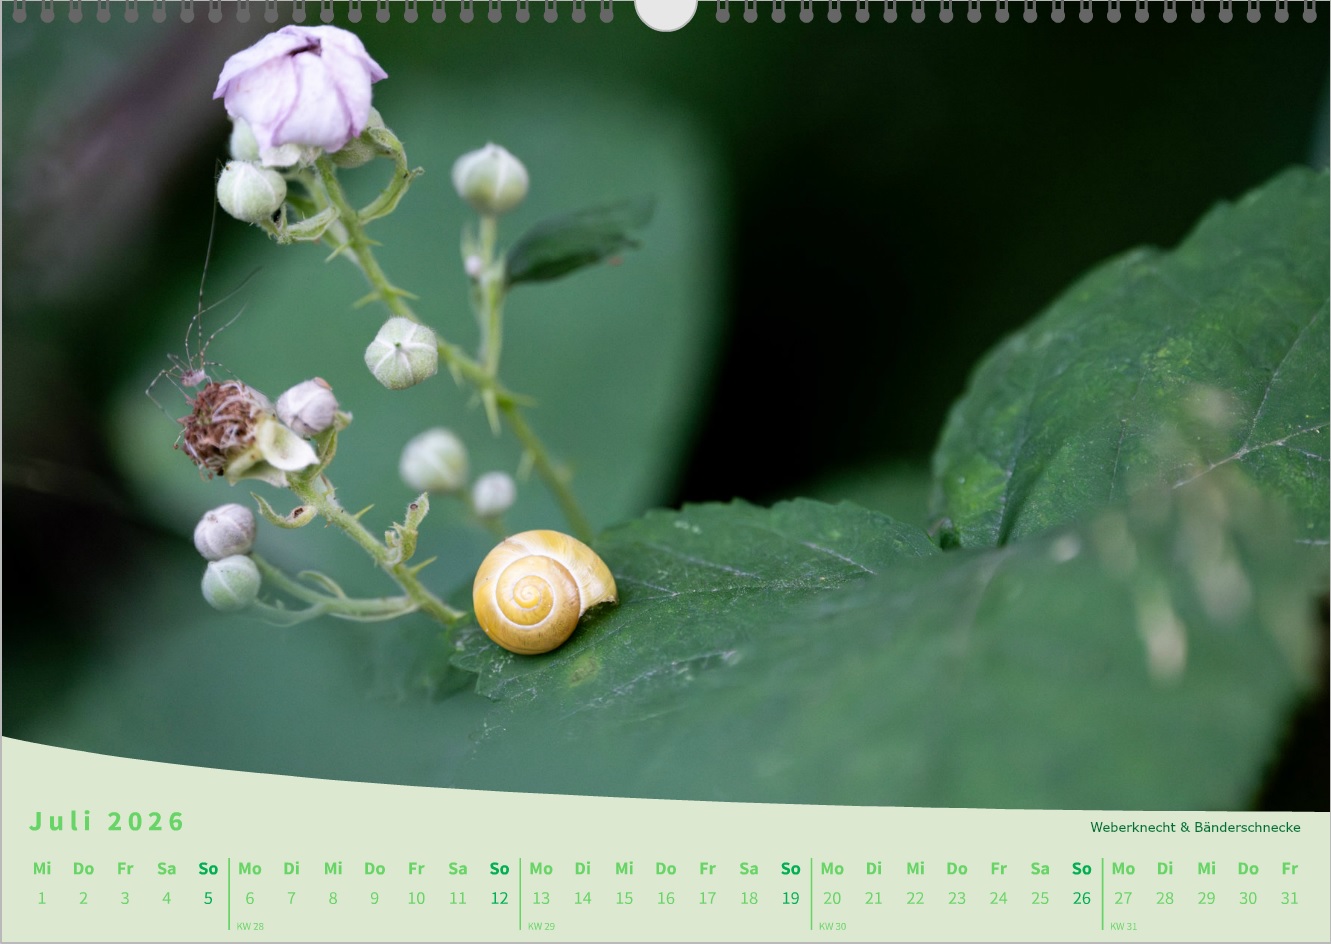This screenshot has height=944, width=1331.
Task: Click the yellow snail shell in the photo
Action: pyautogui.click(x=542, y=591)
